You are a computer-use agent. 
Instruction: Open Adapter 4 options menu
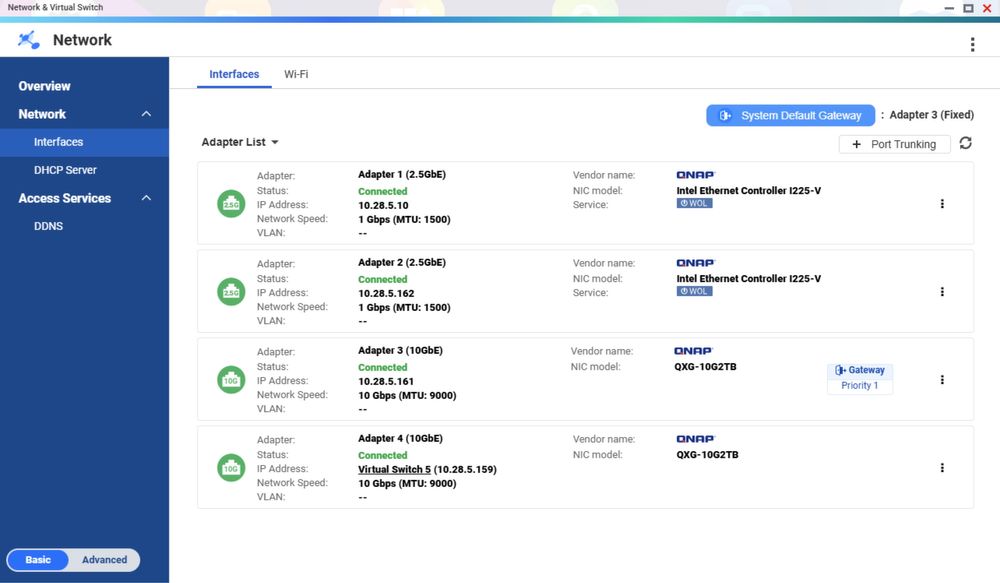tap(942, 468)
